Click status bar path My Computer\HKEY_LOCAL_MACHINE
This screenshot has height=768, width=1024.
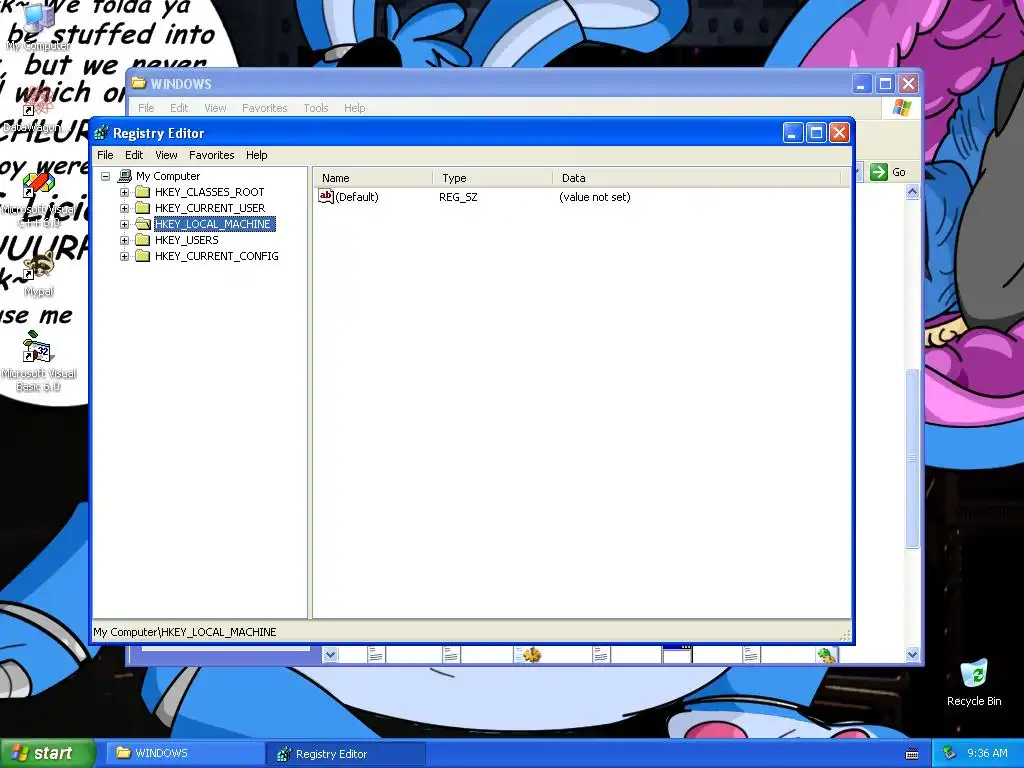point(185,632)
